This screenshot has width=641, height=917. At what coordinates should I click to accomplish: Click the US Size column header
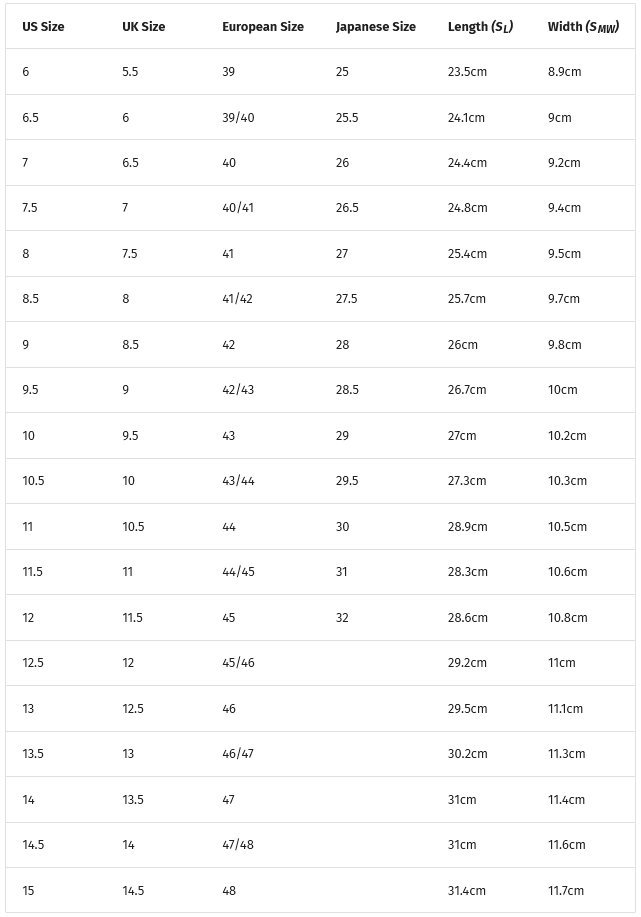43,27
